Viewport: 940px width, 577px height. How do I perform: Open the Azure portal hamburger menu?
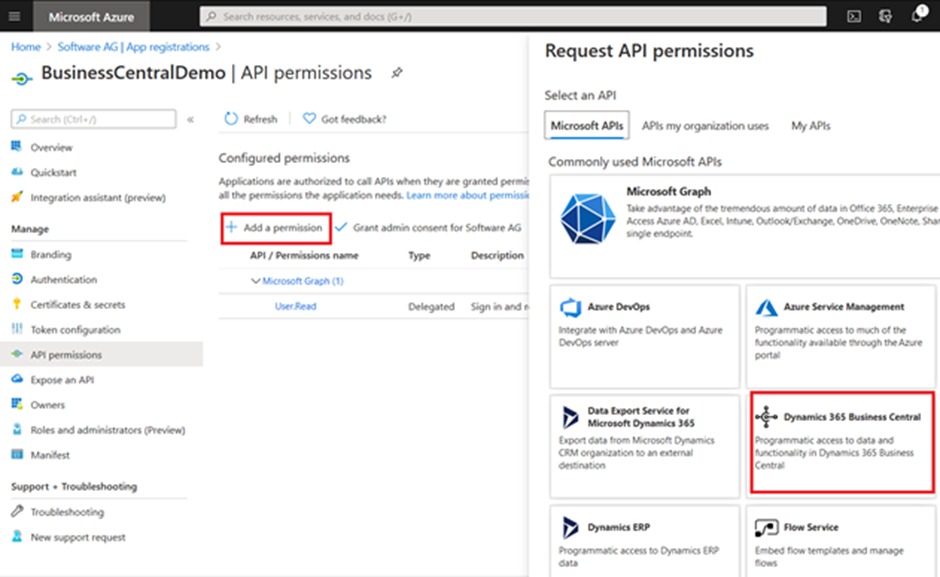point(14,16)
